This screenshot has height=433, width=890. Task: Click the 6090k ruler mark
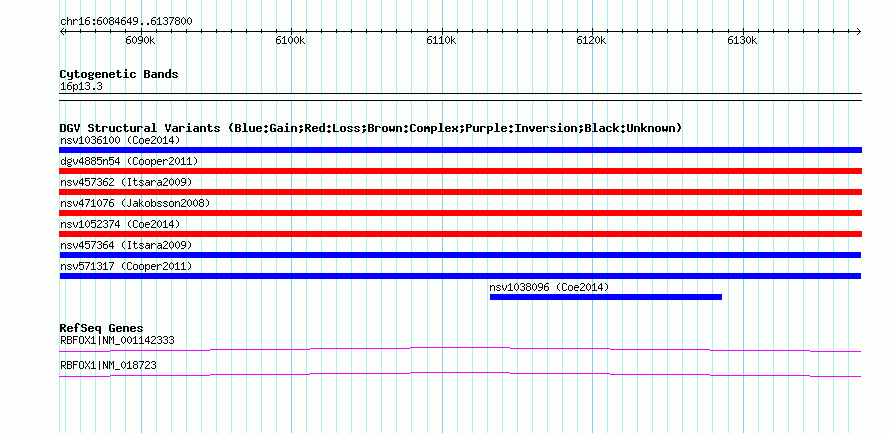(x=140, y=40)
